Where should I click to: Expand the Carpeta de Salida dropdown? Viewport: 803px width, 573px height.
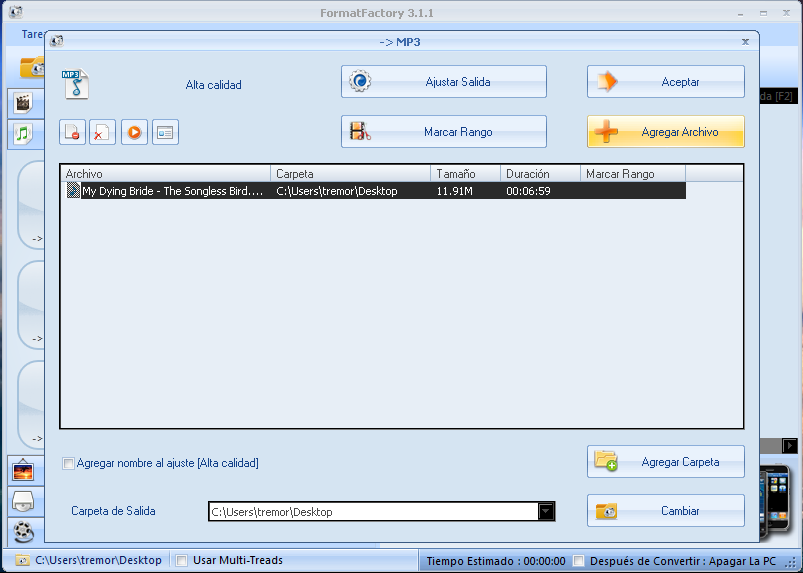click(546, 512)
